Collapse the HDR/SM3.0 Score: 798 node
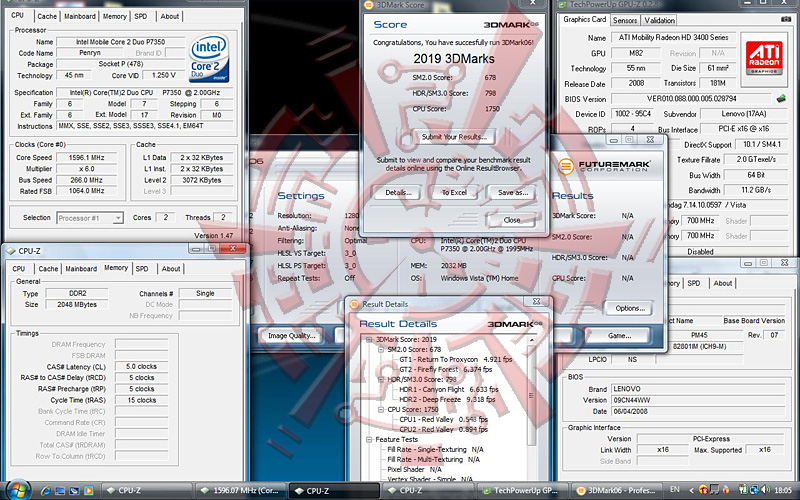 [381, 380]
